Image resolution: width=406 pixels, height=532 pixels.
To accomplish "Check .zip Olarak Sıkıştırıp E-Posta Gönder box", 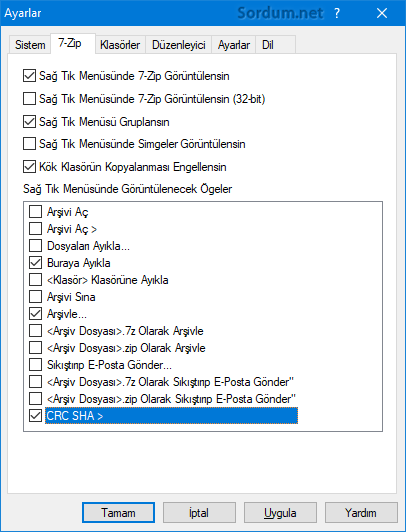I will 35,399.
